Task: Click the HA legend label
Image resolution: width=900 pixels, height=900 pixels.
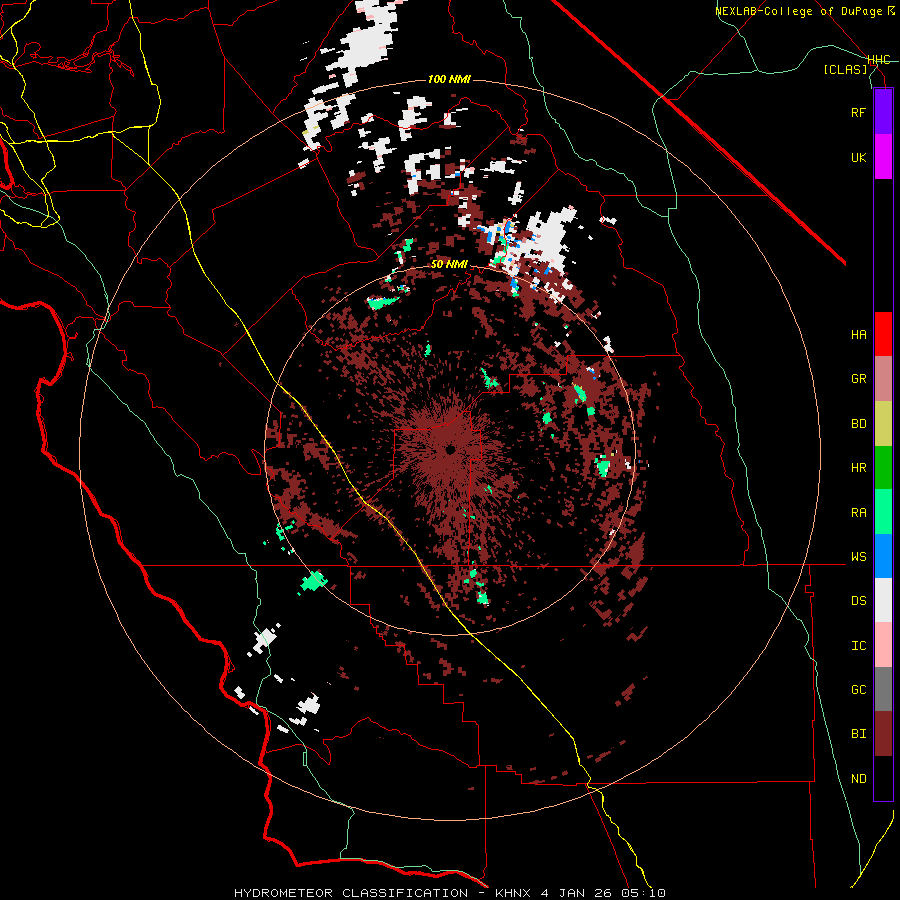Action: pos(858,335)
